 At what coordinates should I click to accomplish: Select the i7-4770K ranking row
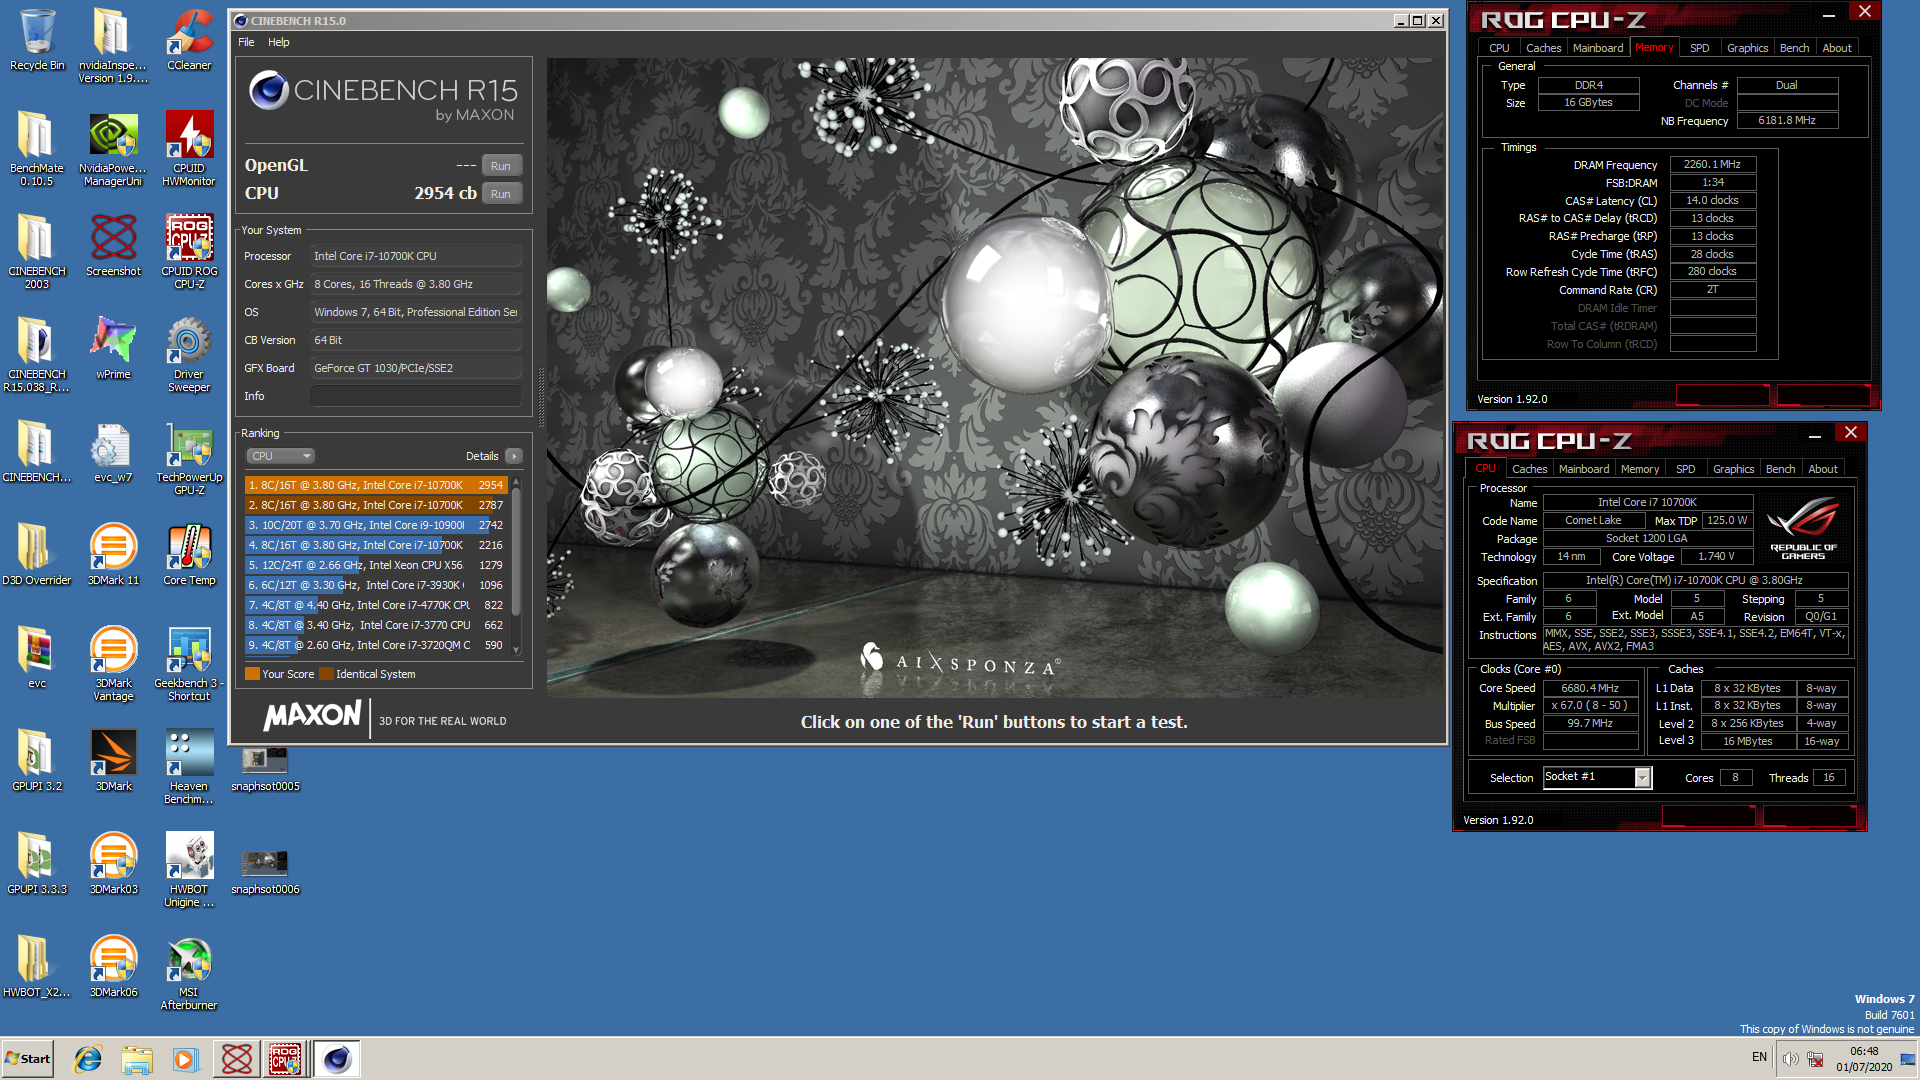coord(377,605)
